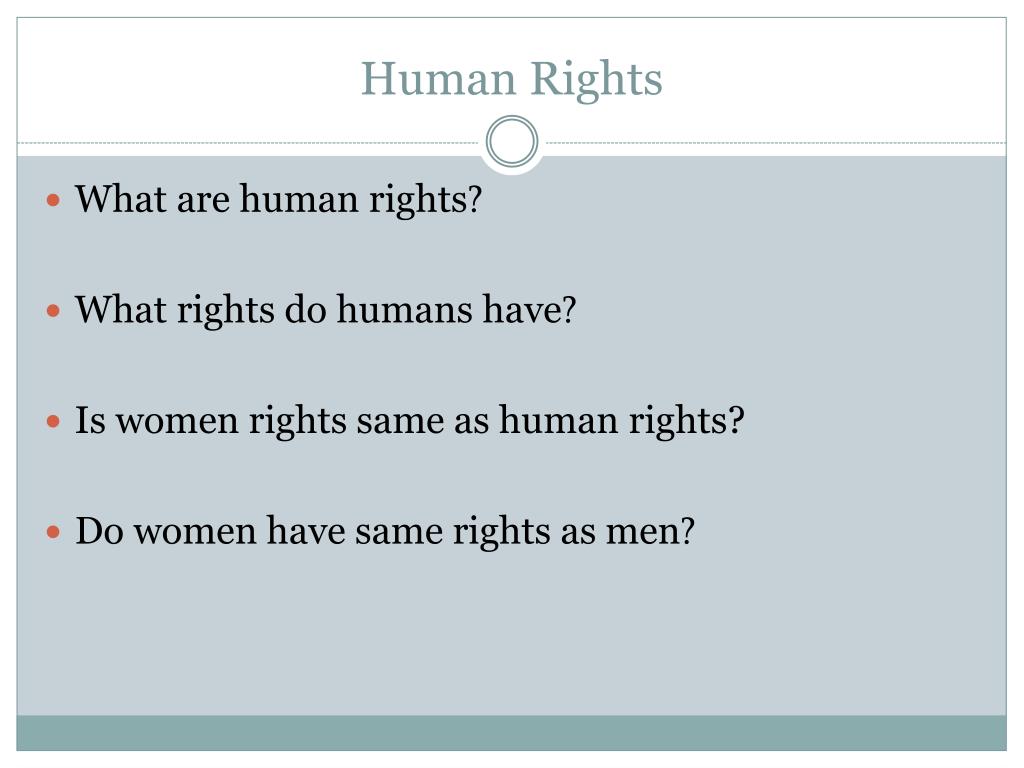Viewport: 1024px width, 768px height.
Task: Click the dark teal footer bar
Action: coord(511,733)
